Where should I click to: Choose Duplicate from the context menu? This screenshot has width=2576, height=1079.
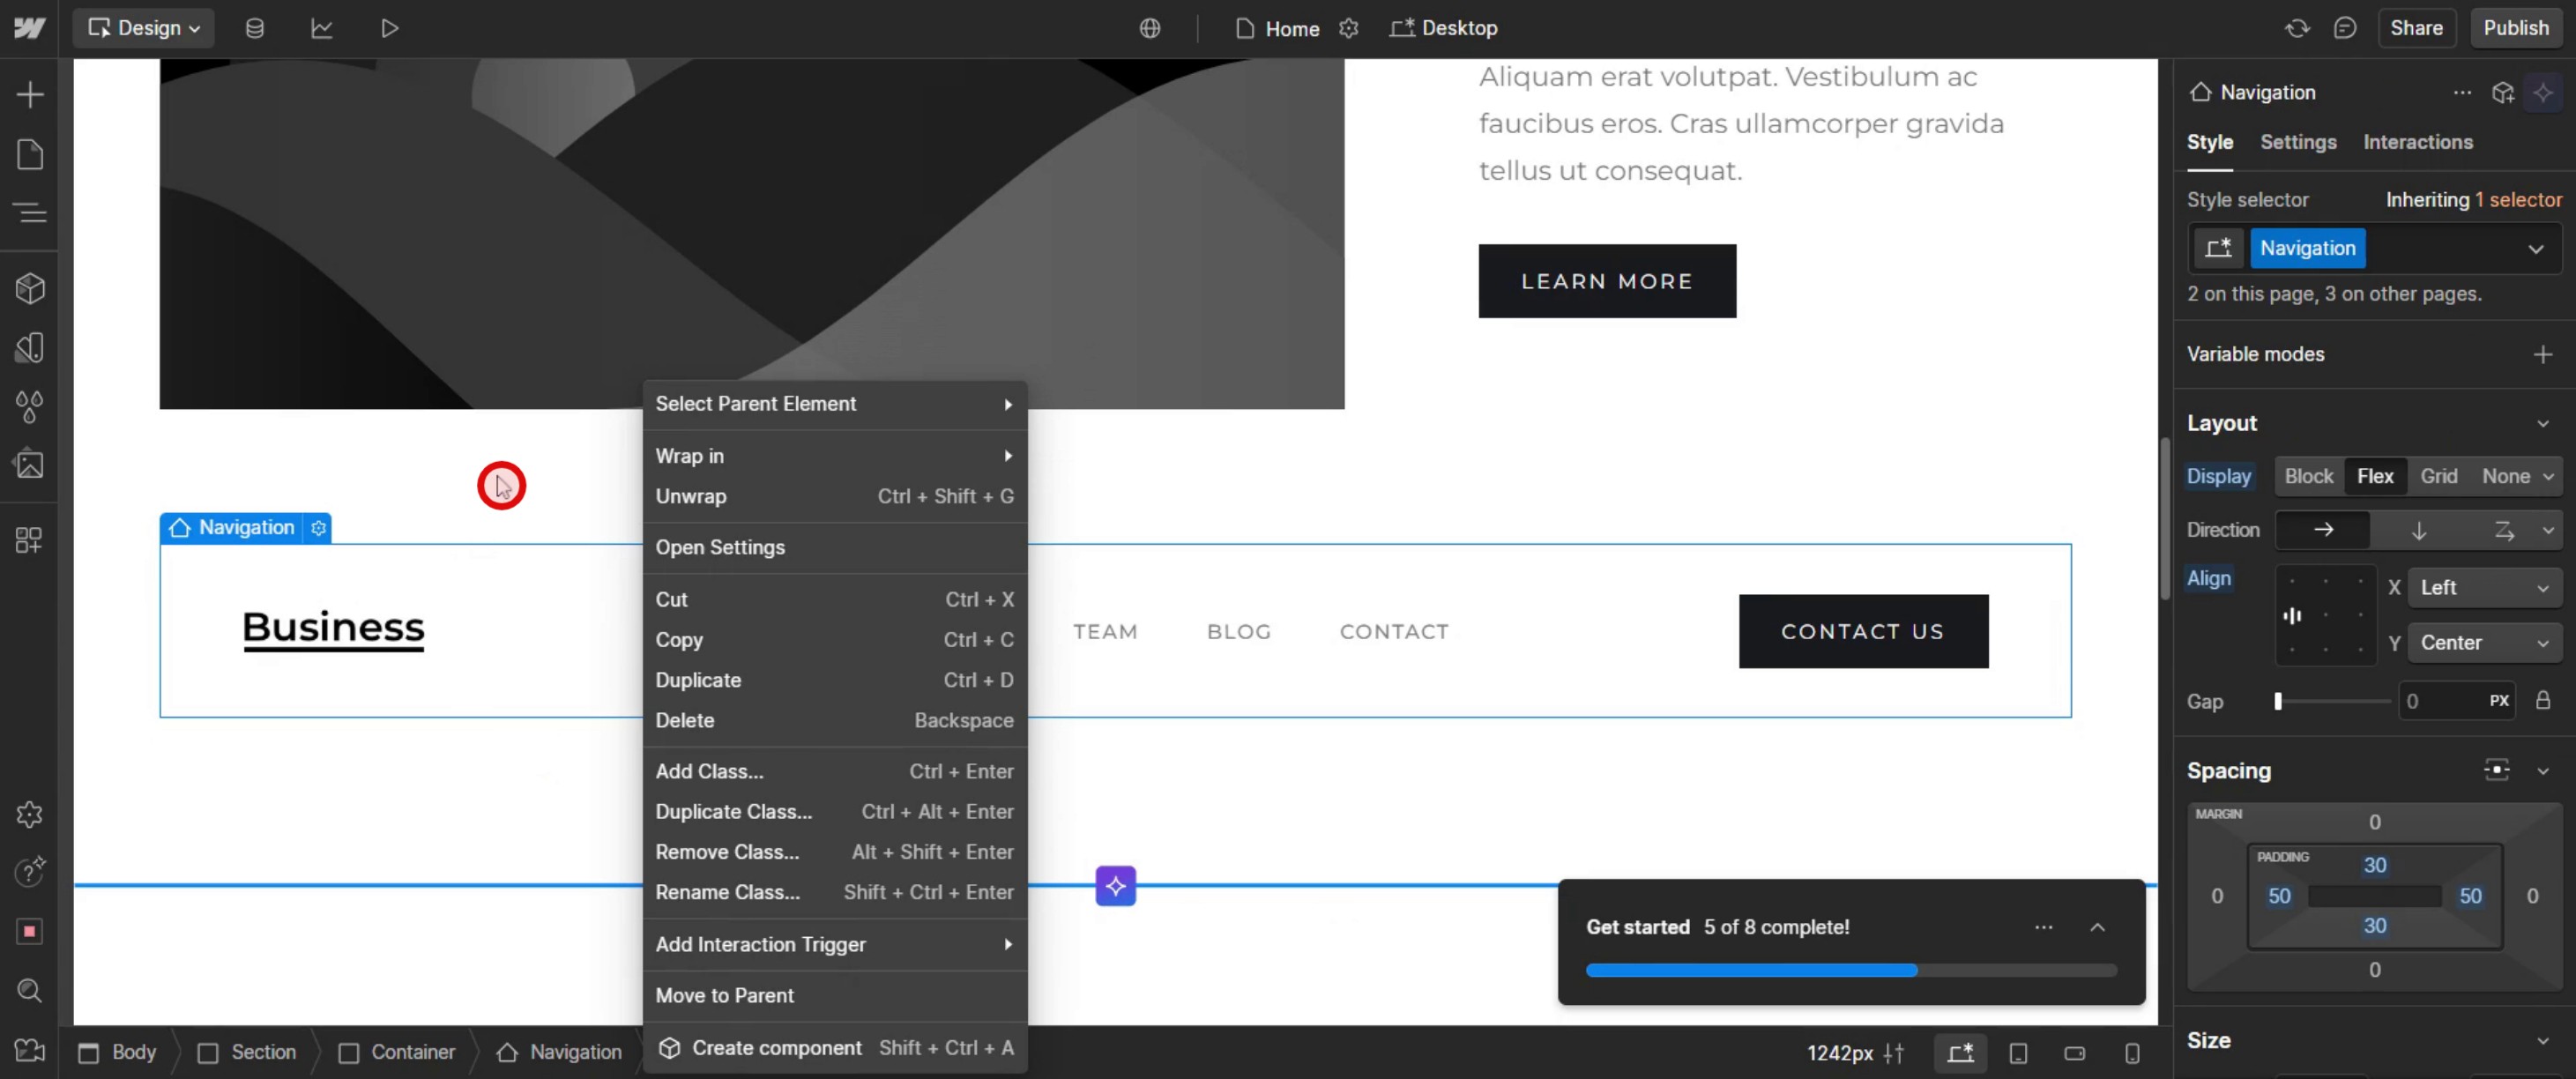click(x=698, y=680)
